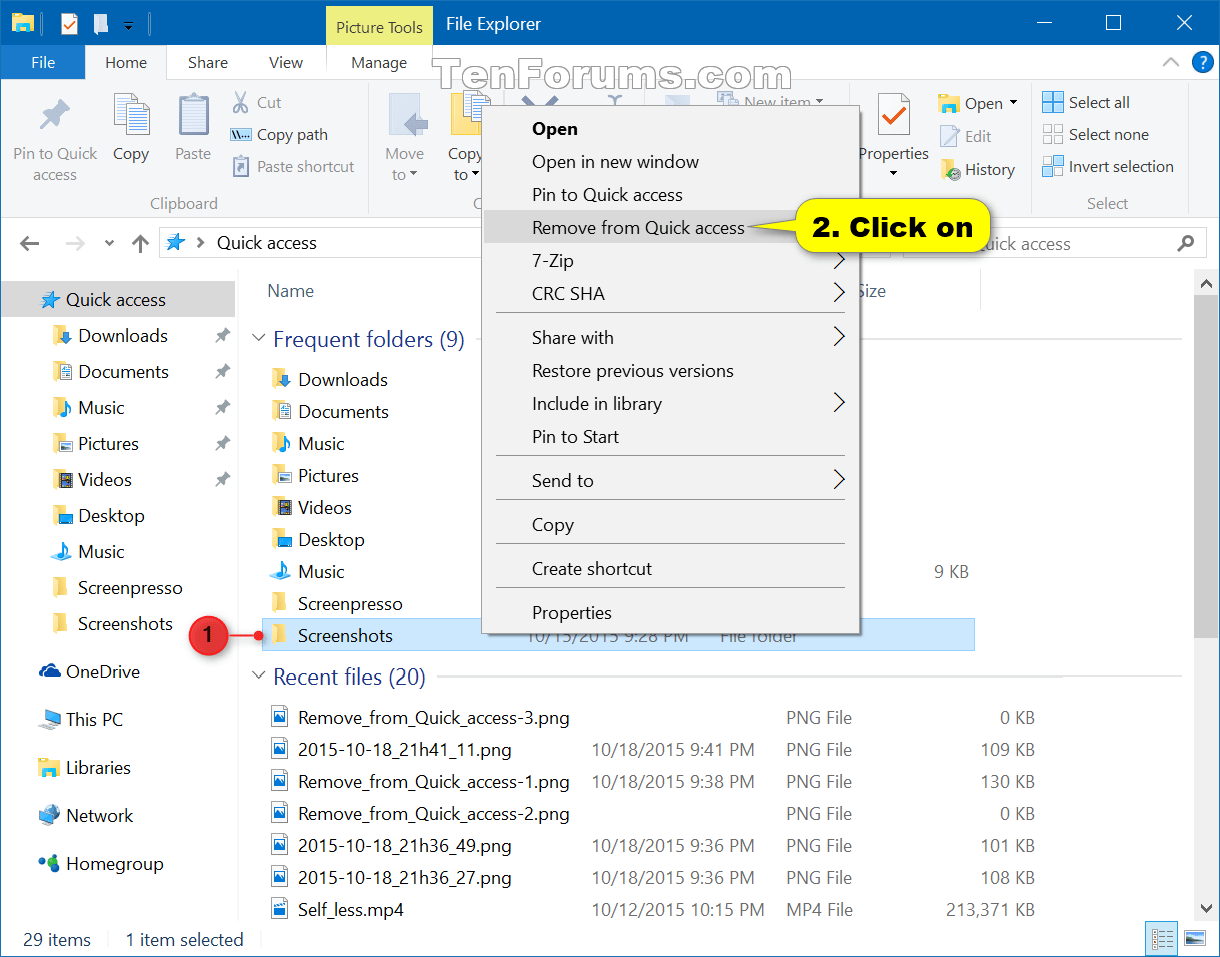The width and height of the screenshot is (1220, 957).
Task: Click the Home ribbon tab
Action: 126,62
